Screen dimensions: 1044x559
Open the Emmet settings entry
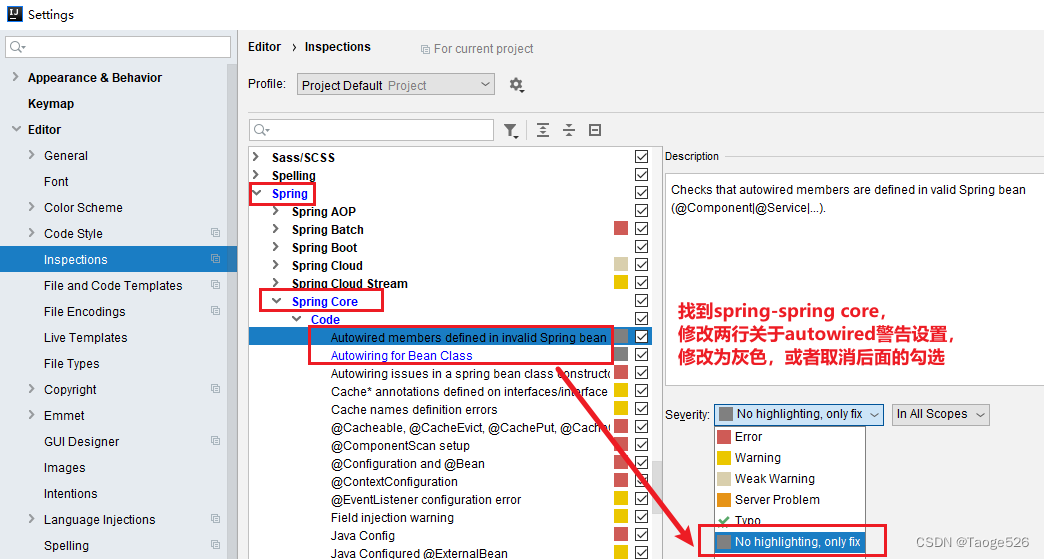64,415
